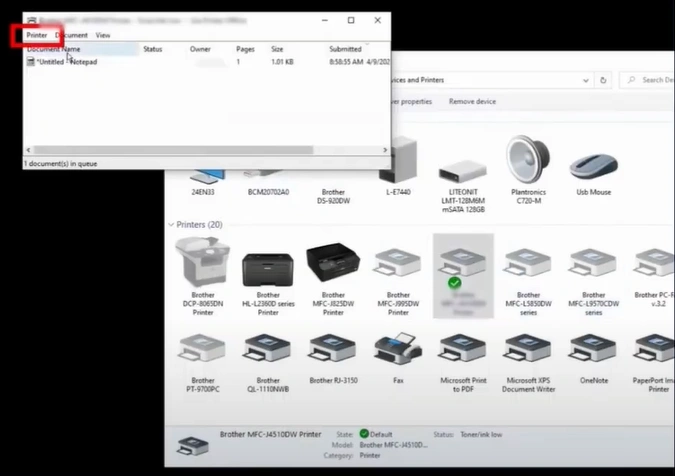Select Brother HL-L2360D series printer
The image size is (675, 476).
click(268, 265)
